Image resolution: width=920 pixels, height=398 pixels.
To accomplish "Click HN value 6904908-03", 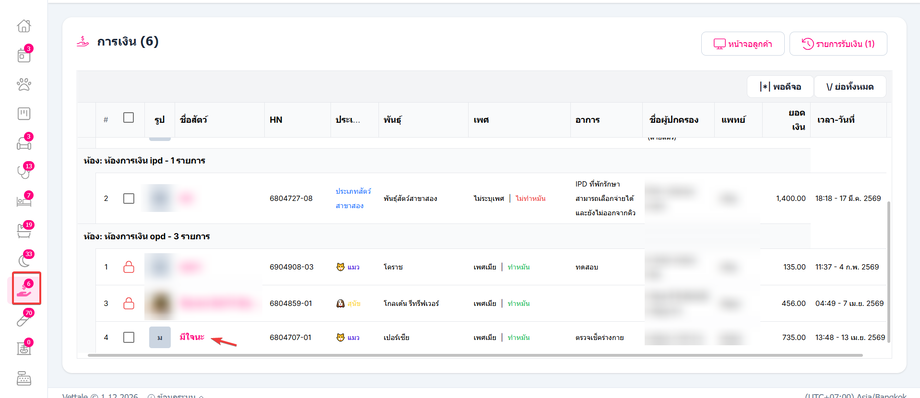I will (x=291, y=267).
